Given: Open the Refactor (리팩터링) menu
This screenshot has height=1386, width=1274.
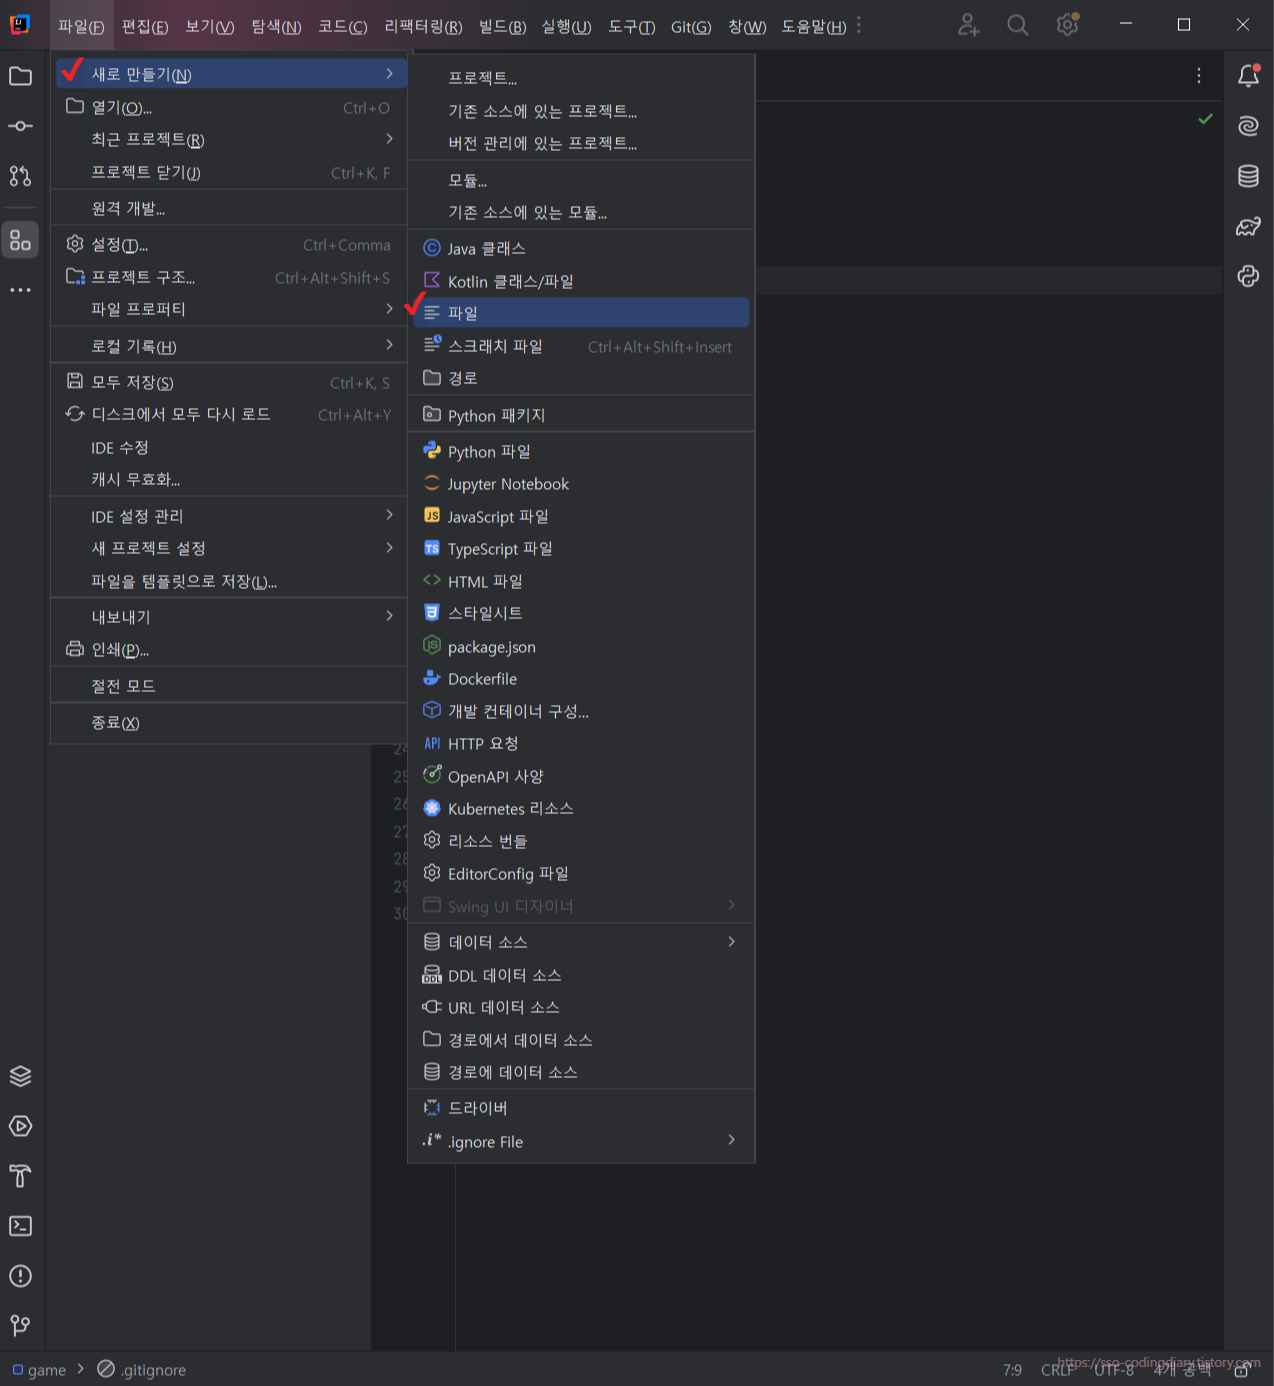Looking at the screenshot, I should [423, 26].
